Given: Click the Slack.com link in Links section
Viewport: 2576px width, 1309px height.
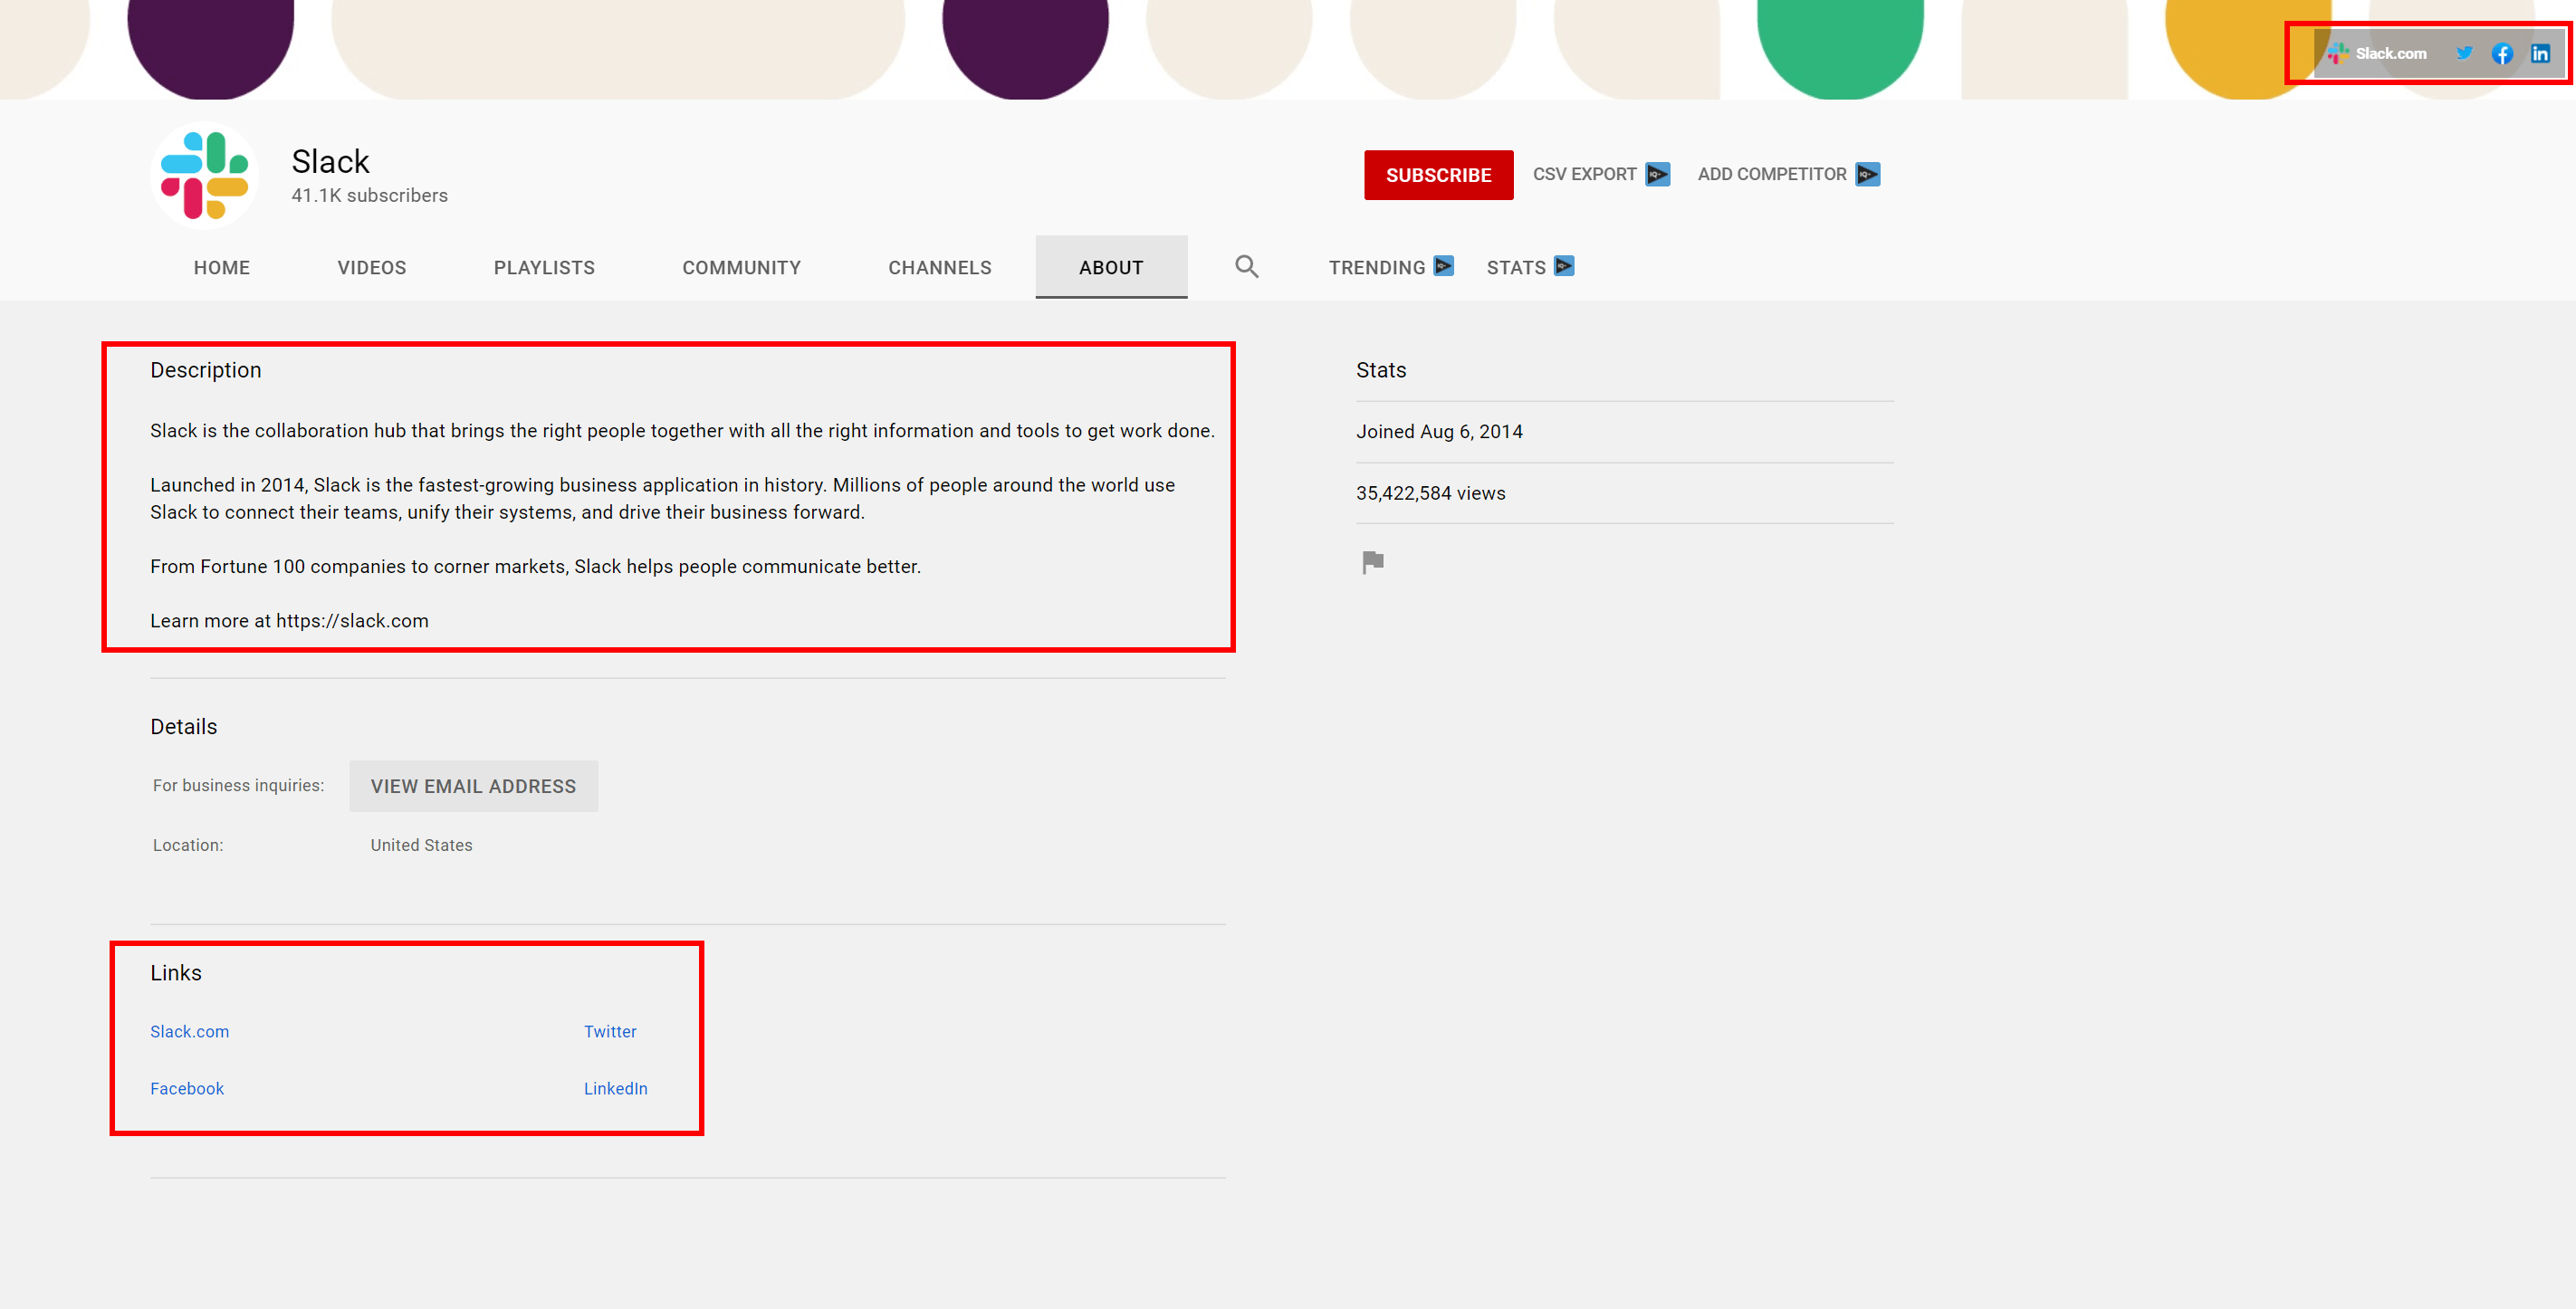Looking at the screenshot, I should 188,1030.
